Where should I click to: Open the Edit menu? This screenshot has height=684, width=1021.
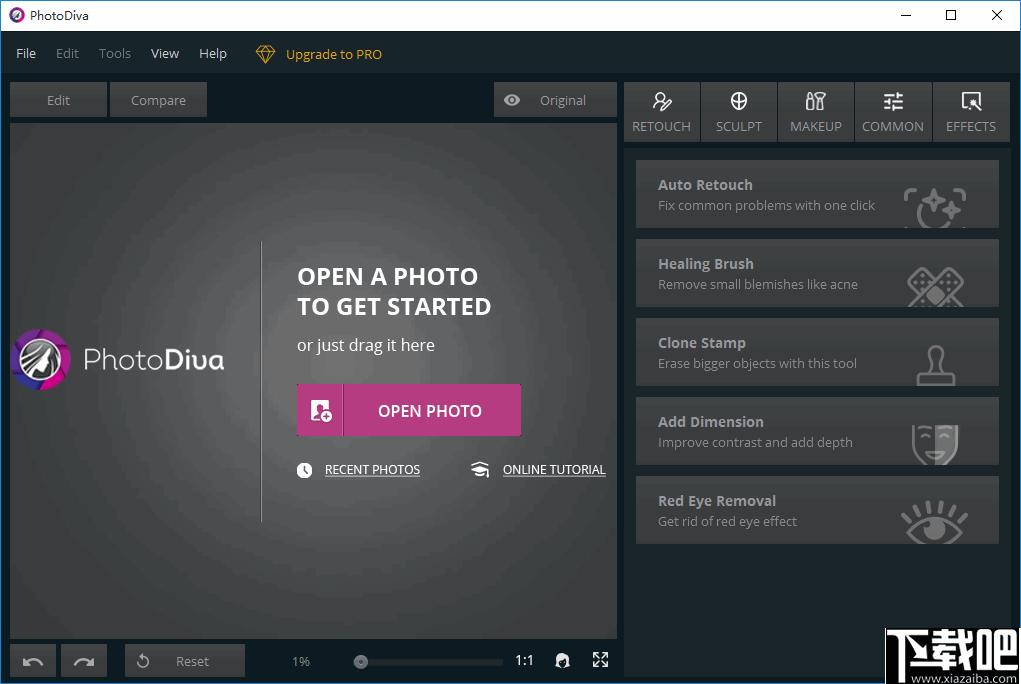(x=67, y=53)
